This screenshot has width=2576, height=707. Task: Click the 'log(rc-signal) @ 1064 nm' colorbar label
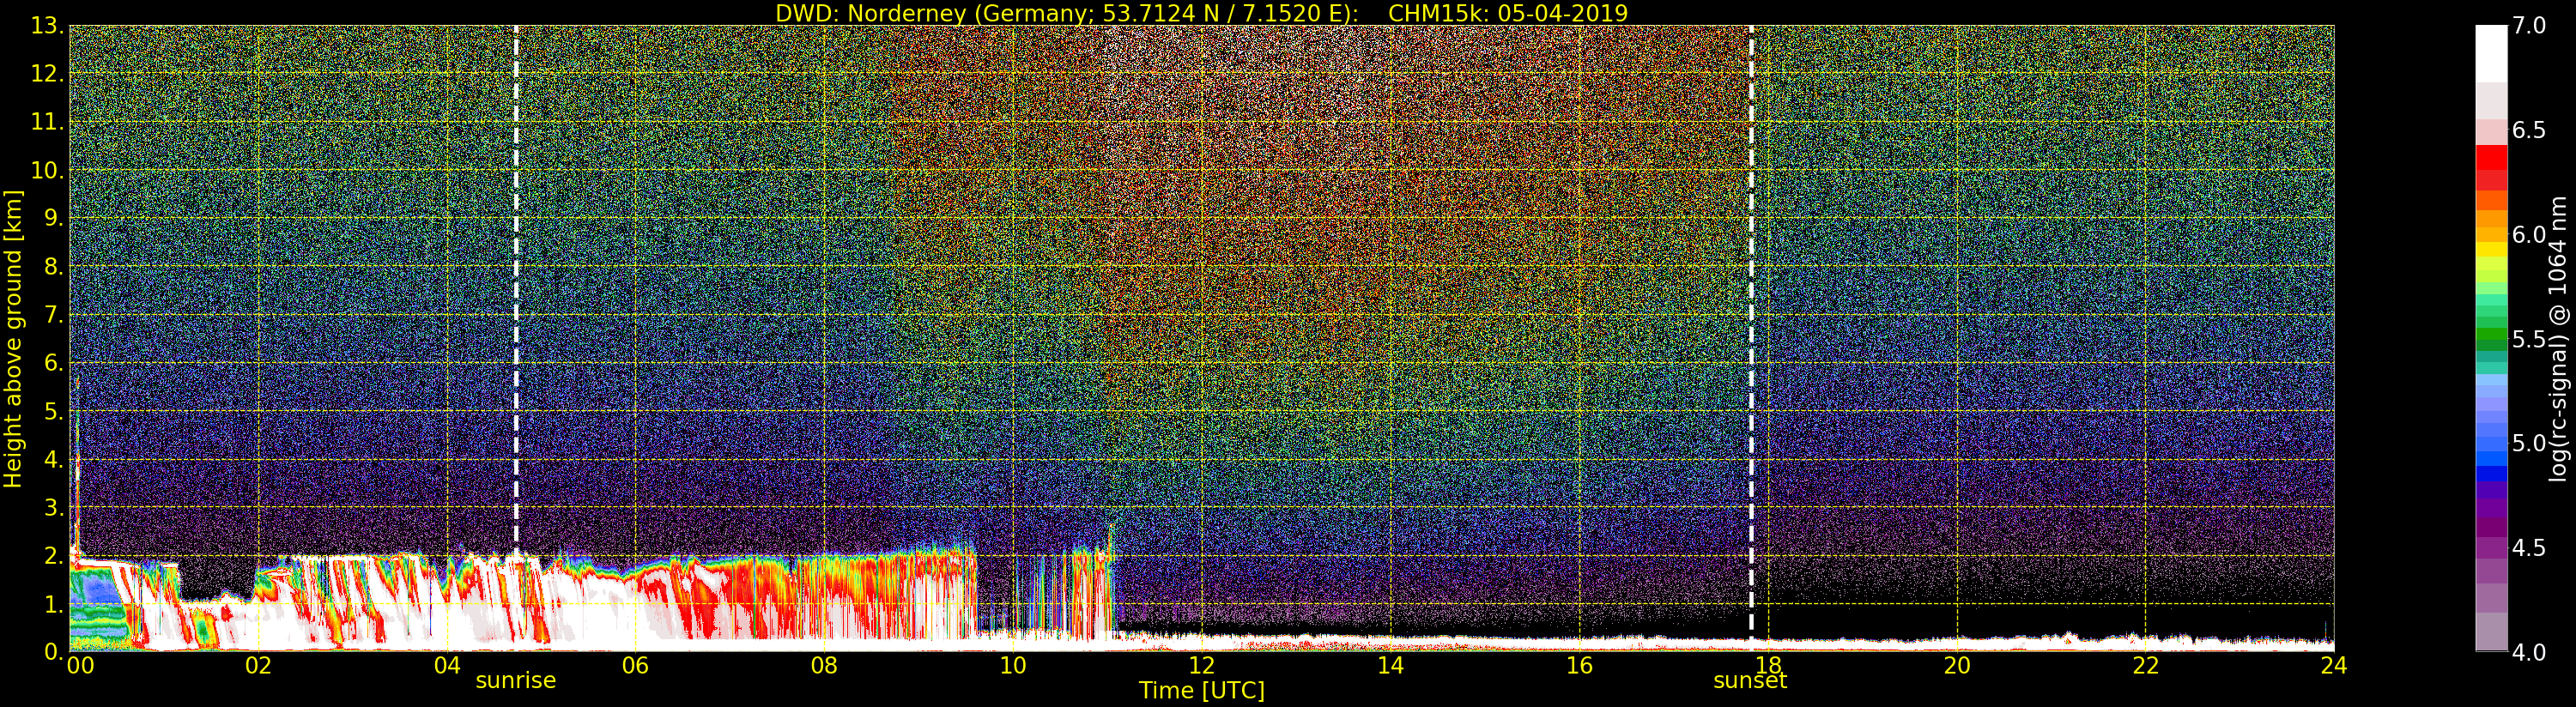[2558, 339]
